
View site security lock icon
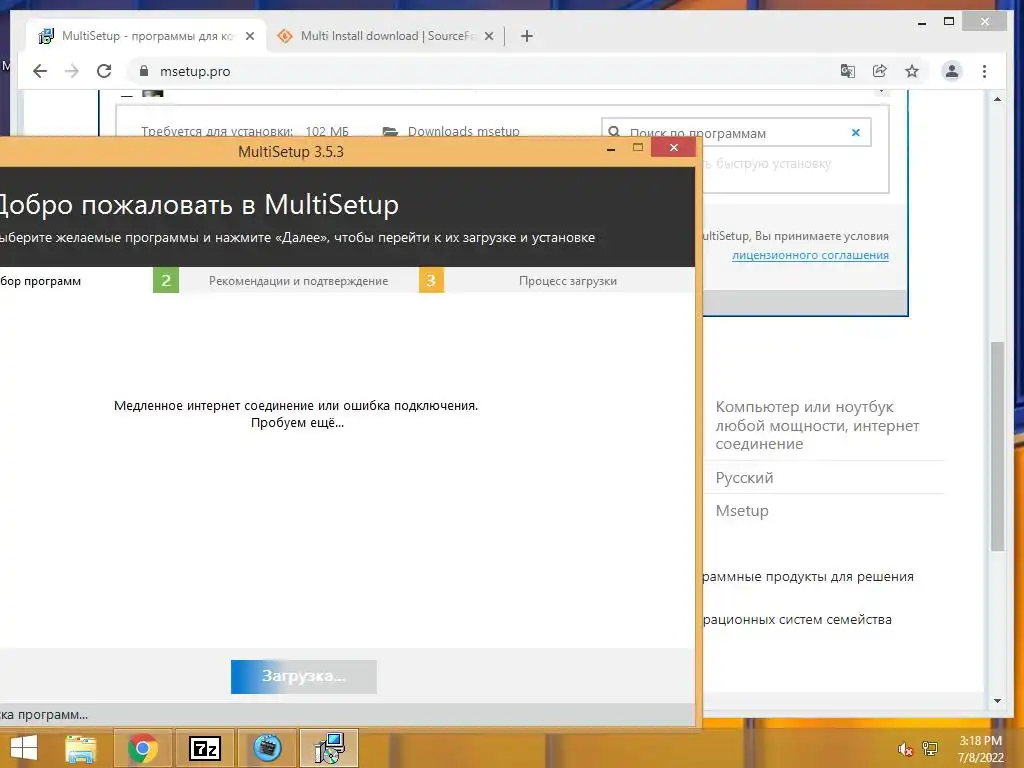(x=144, y=71)
